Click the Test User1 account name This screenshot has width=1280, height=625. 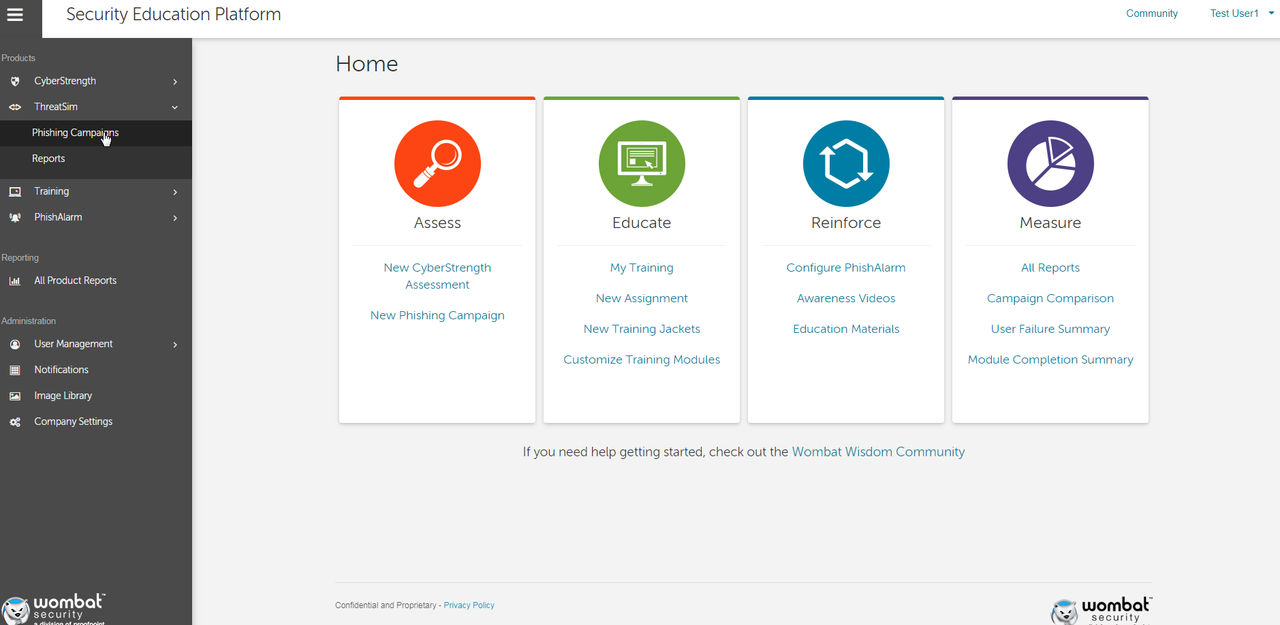pos(1234,14)
